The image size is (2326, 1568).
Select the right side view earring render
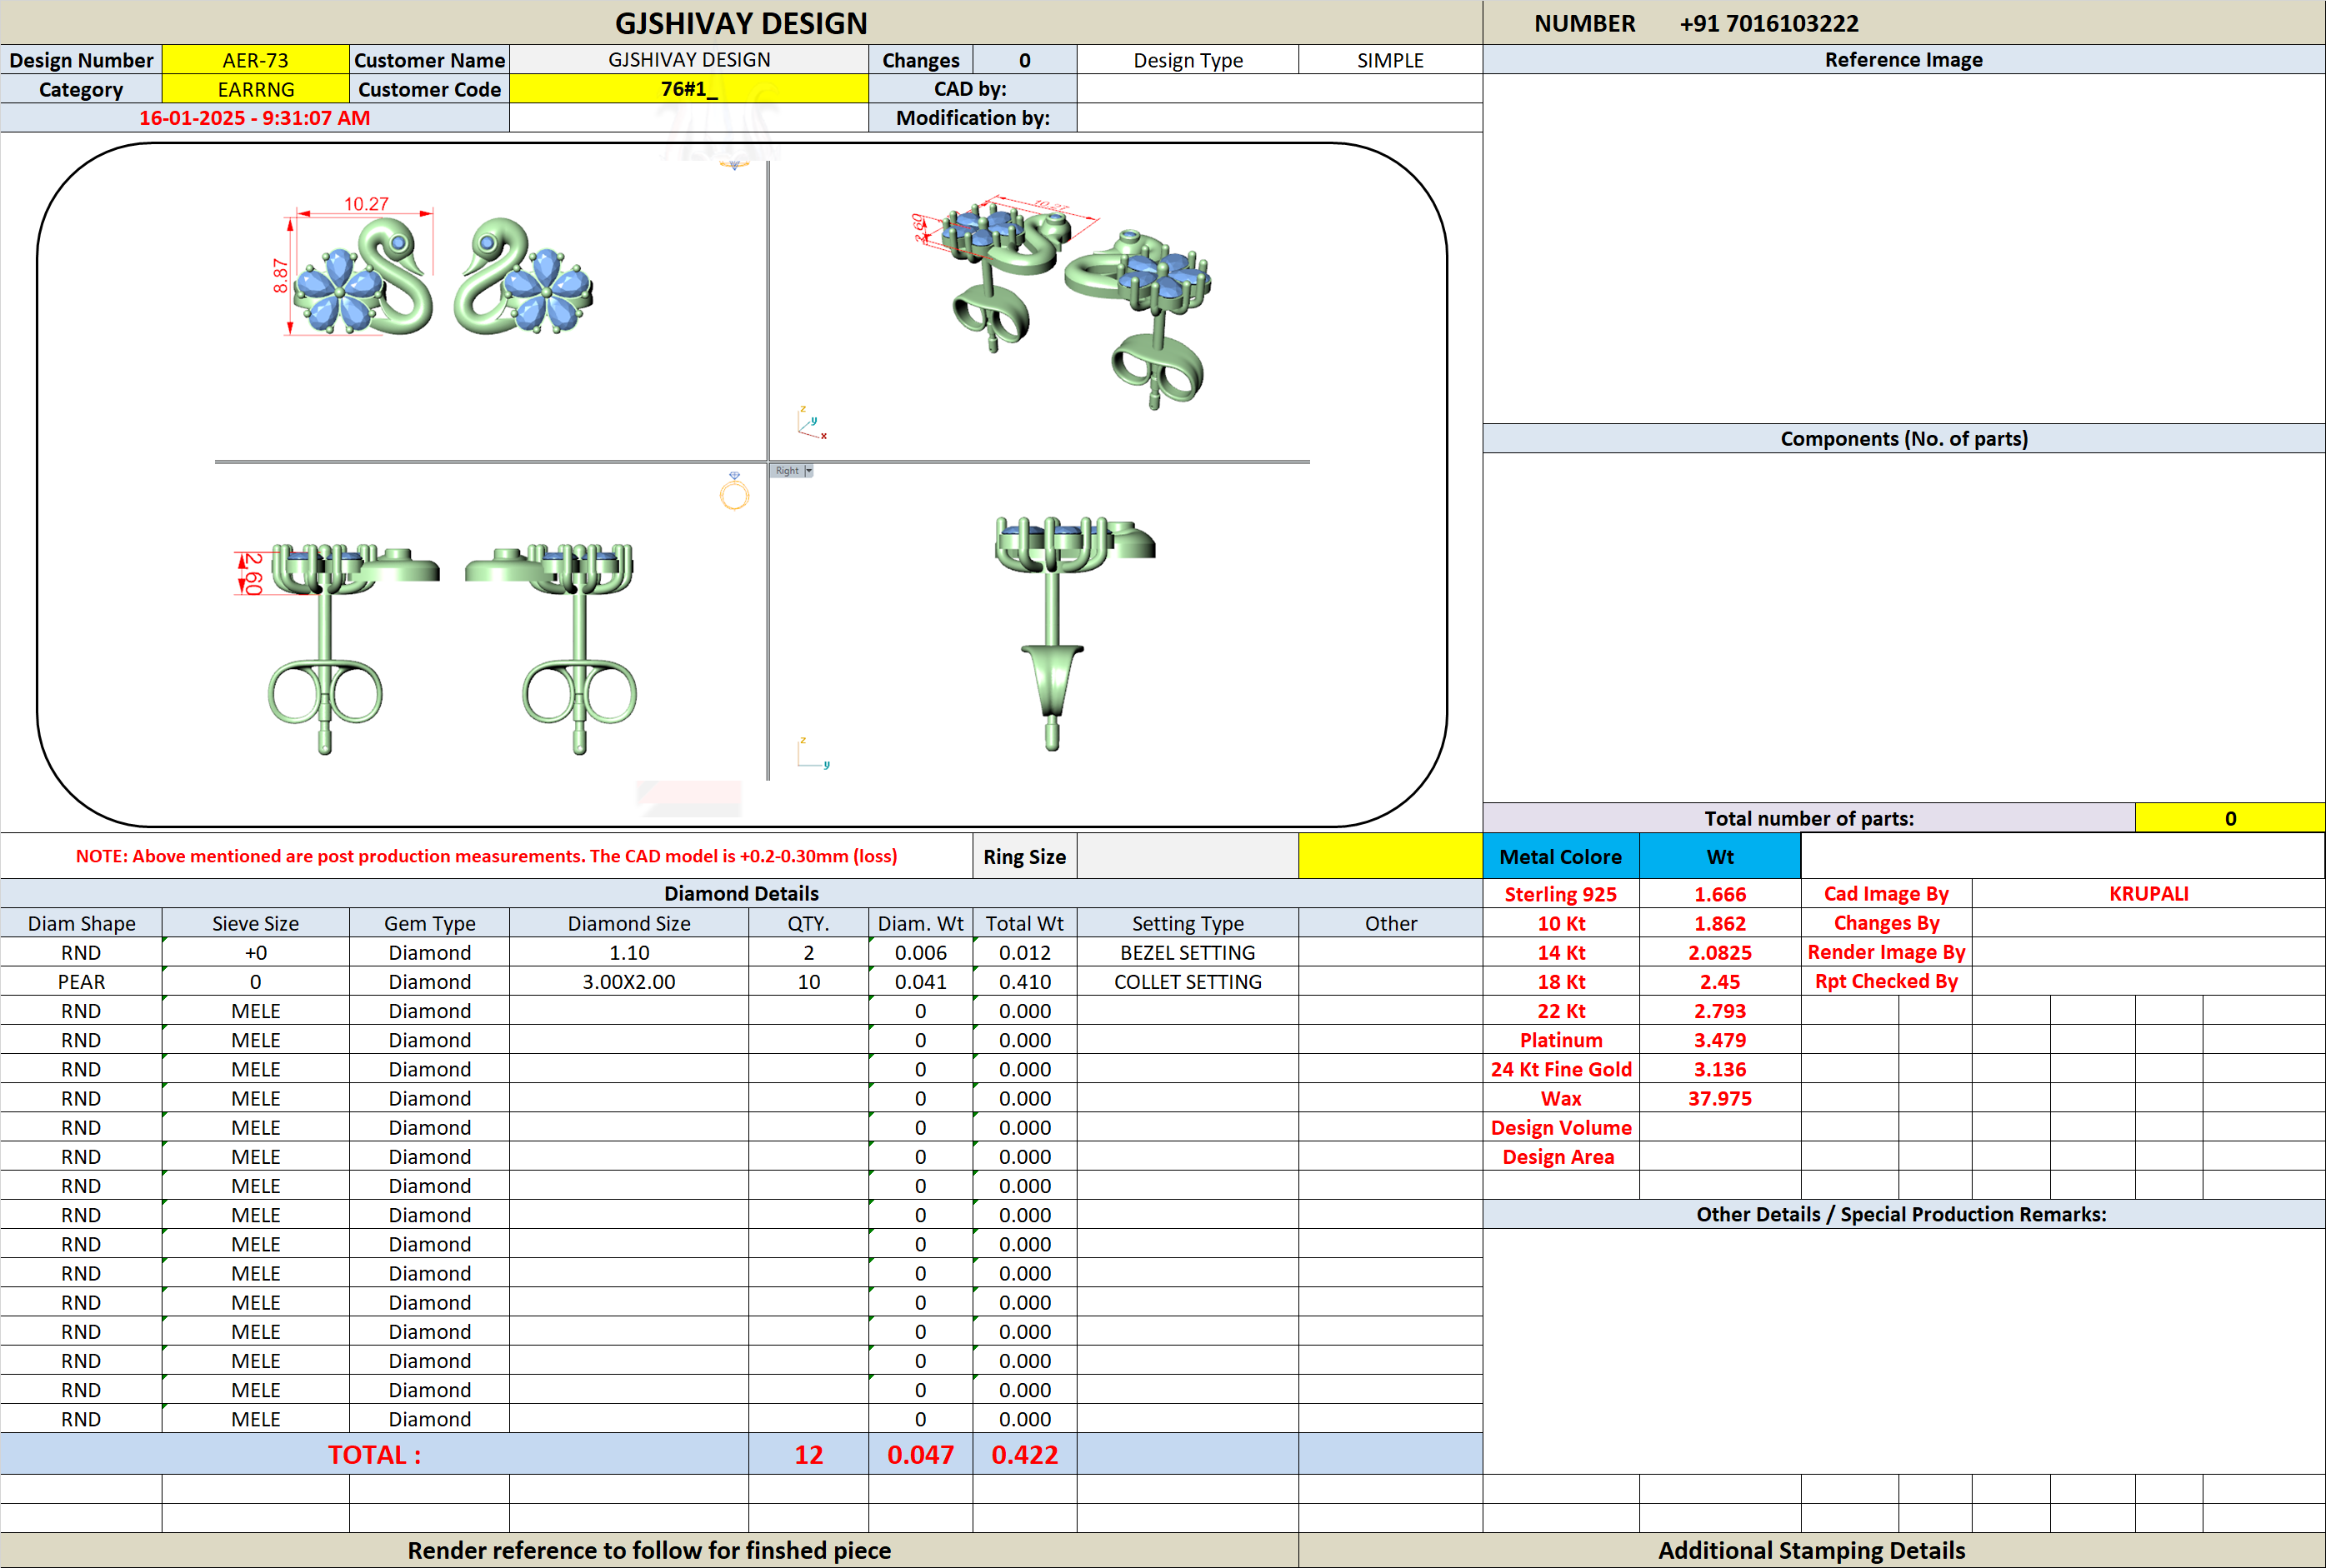[1075, 633]
